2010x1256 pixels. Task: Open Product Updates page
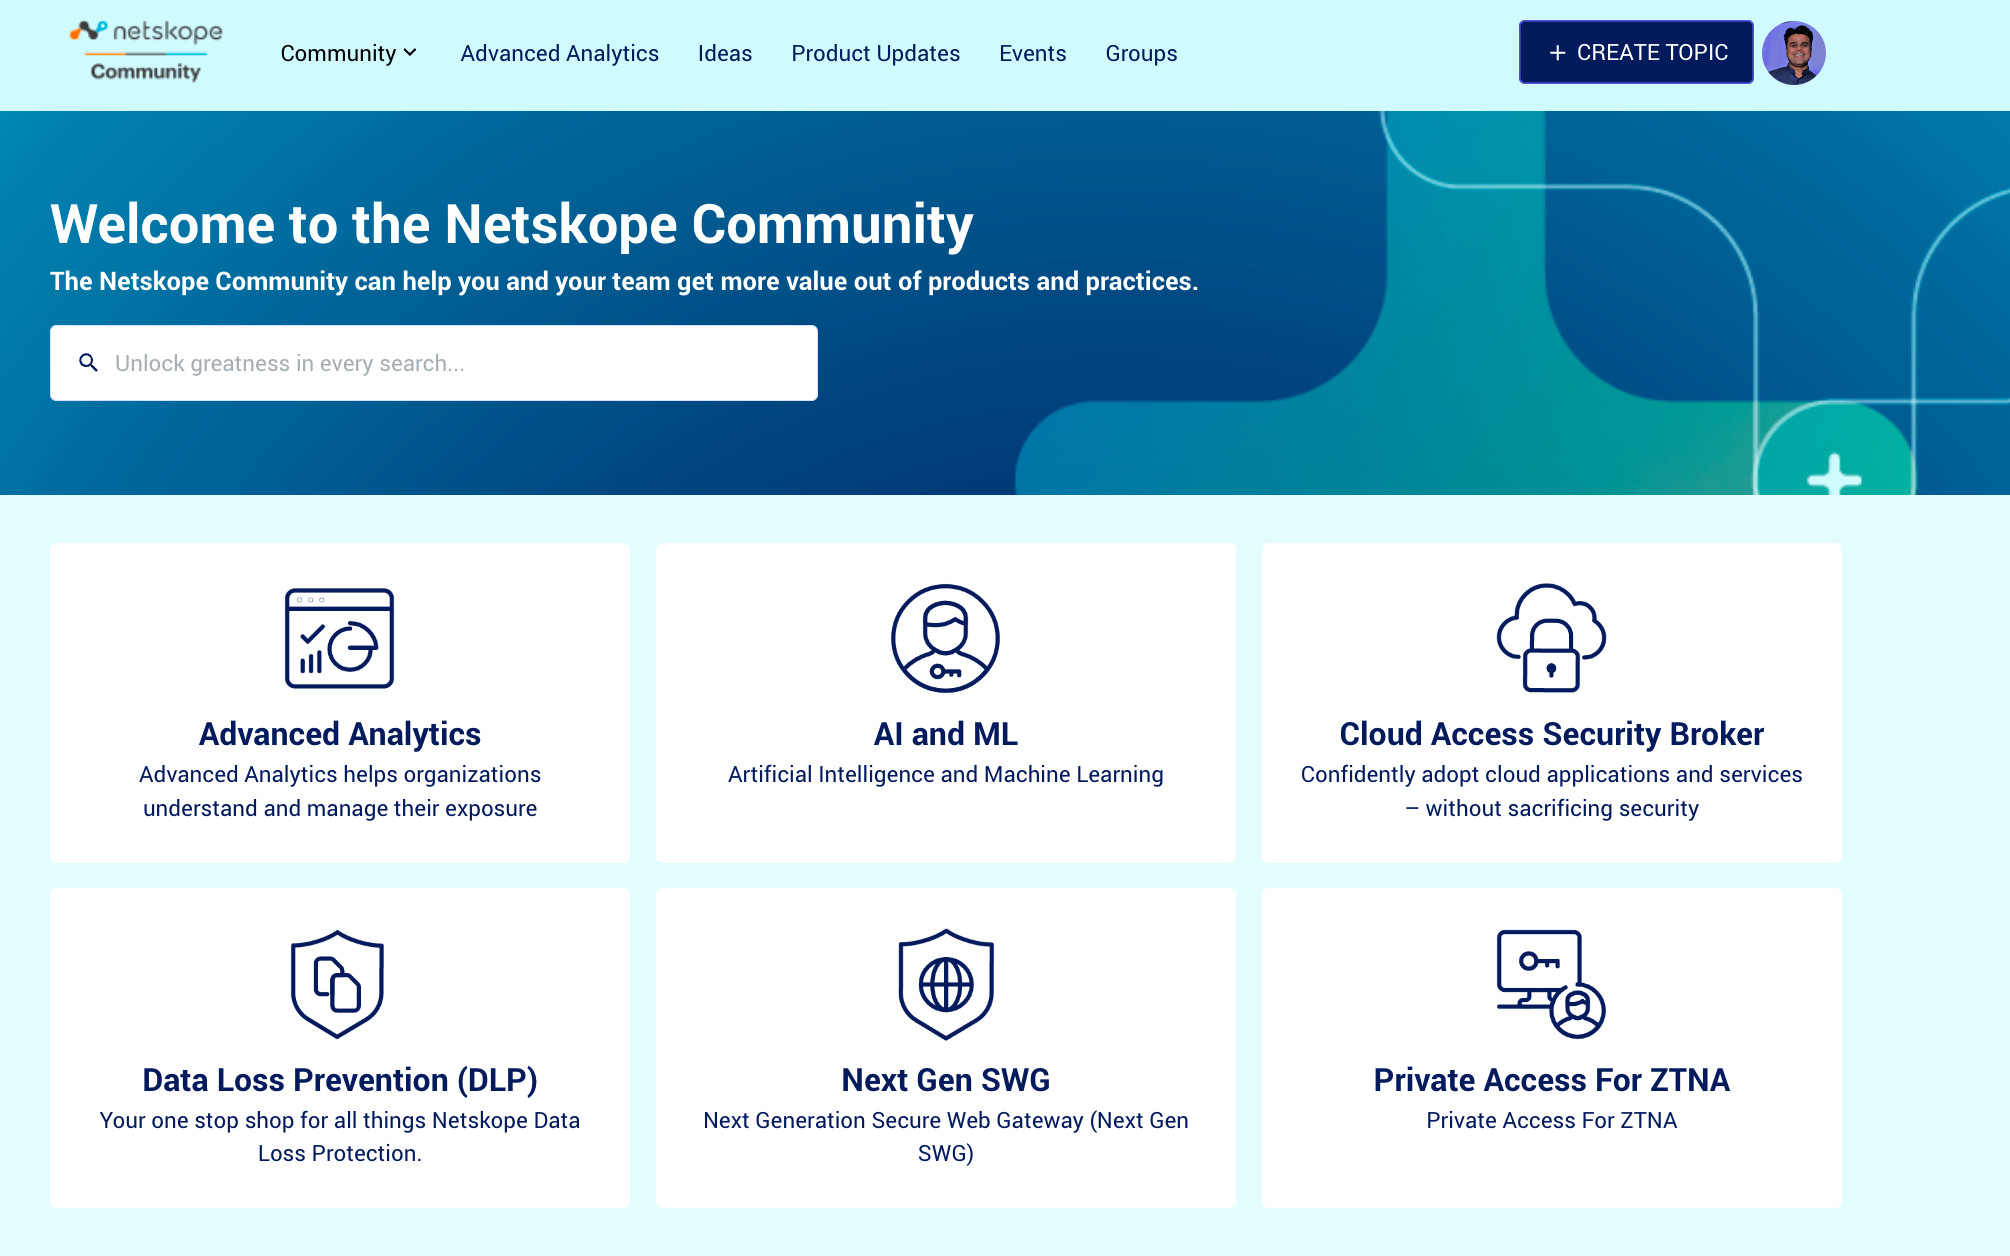coord(875,53)
